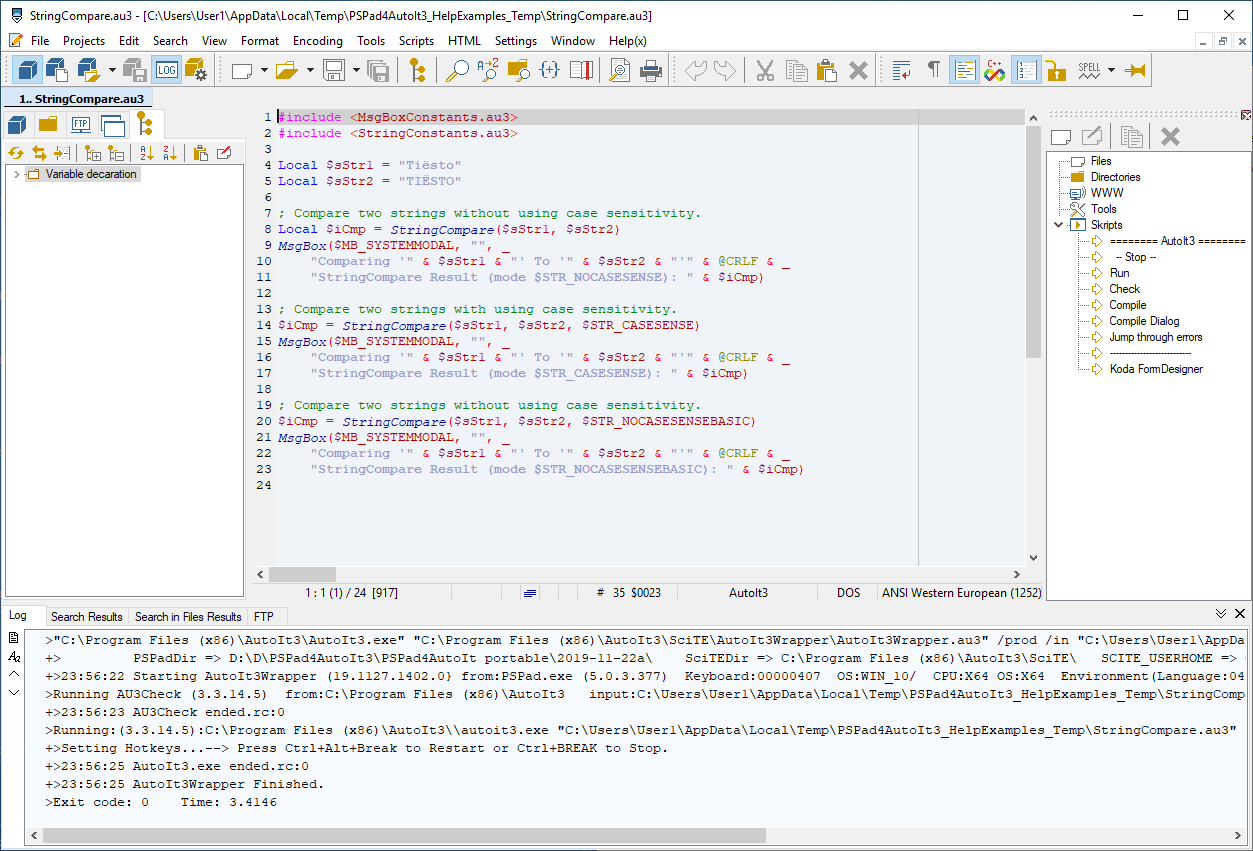Viewport: 1253px width, 851px height.
Task: Click the Spell check icon
Action: [x=1089, y=70]
